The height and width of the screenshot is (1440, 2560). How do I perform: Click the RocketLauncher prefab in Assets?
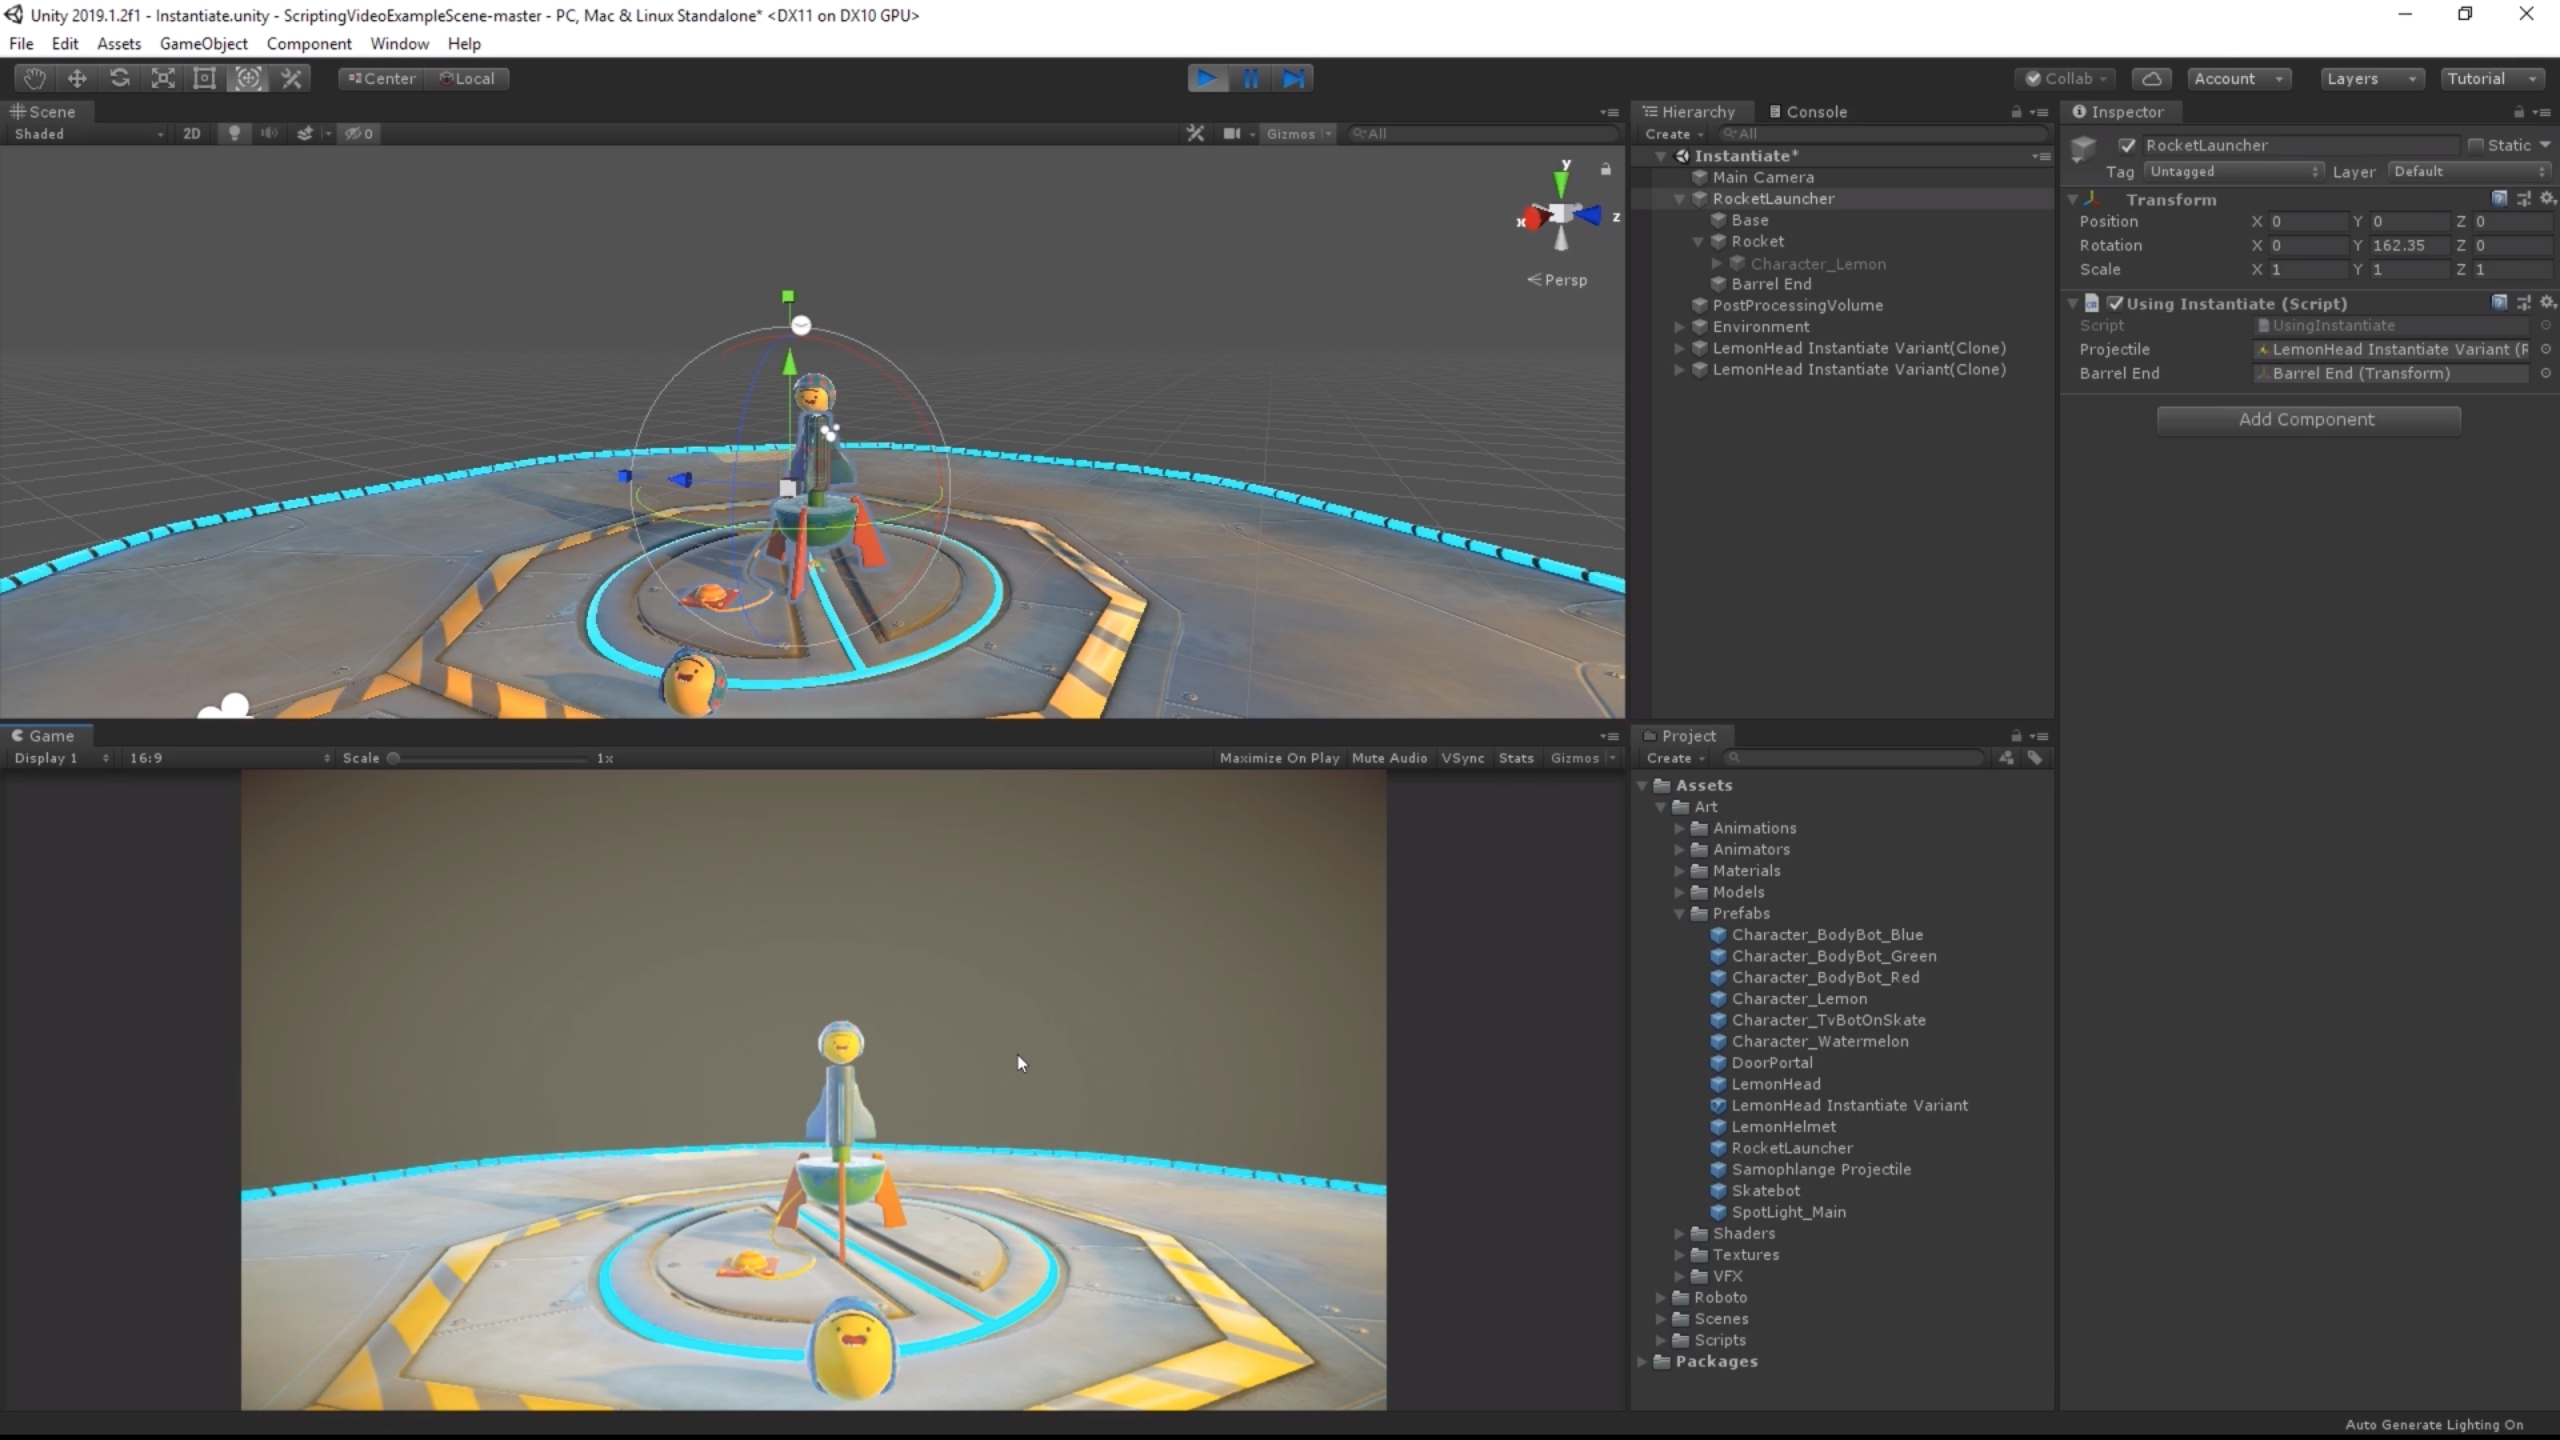1792,1146
